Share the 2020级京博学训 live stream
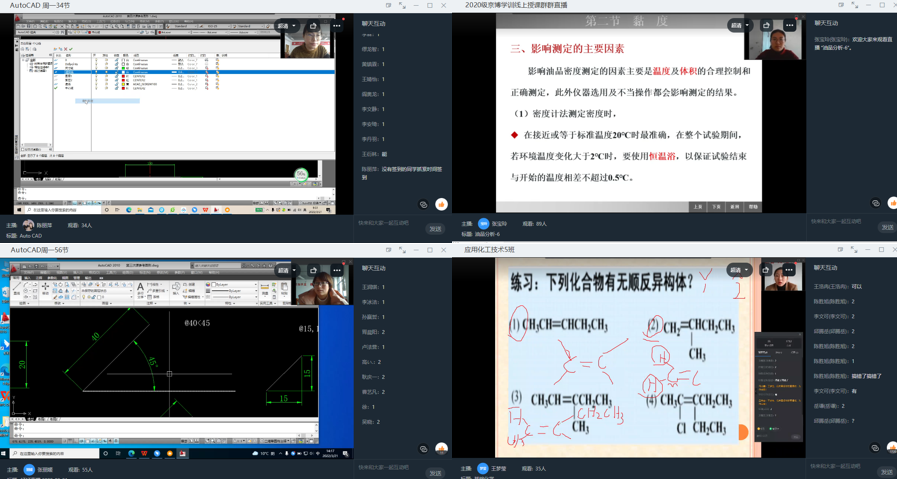The width and height of the screenshot is (897, 479). (766, 26)
